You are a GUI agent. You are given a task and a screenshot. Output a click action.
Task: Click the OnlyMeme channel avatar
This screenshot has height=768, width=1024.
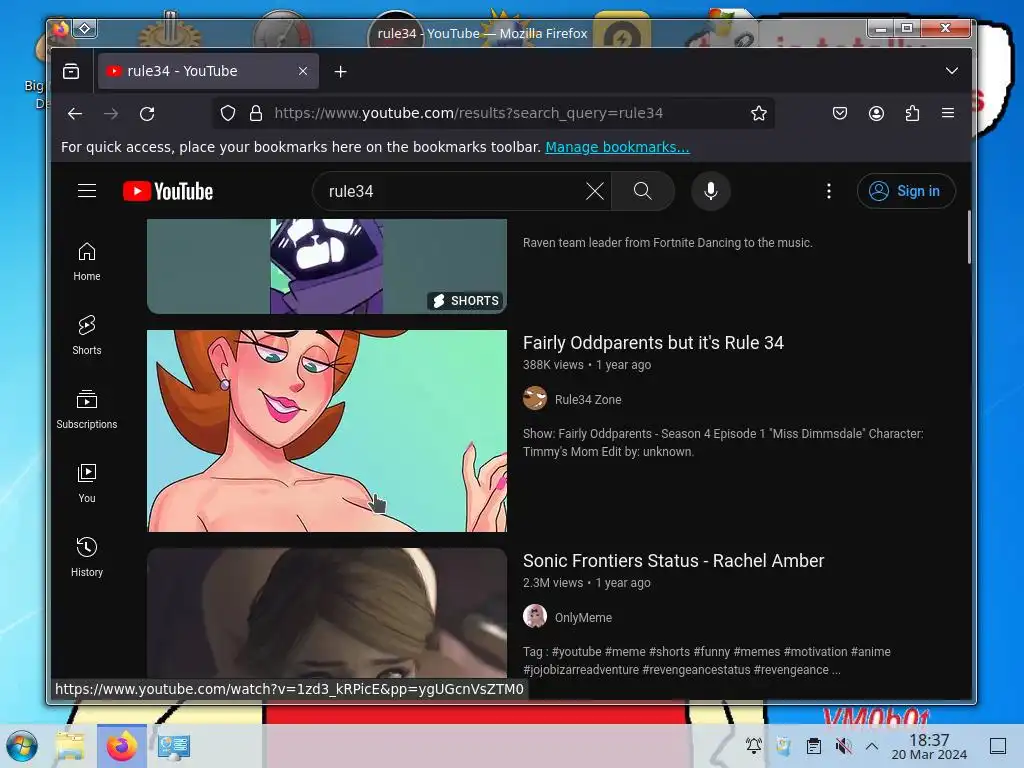pos(535,616)
